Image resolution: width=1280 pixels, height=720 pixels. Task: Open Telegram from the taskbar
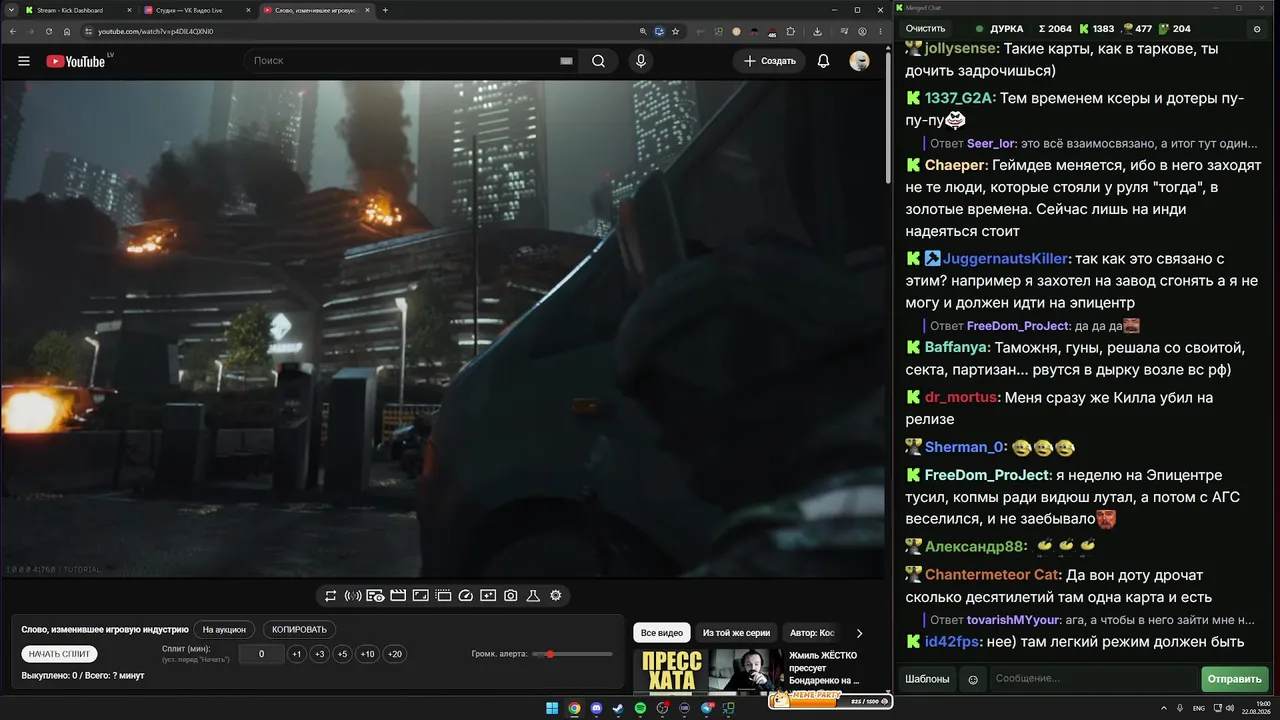[x=707, y=708]
